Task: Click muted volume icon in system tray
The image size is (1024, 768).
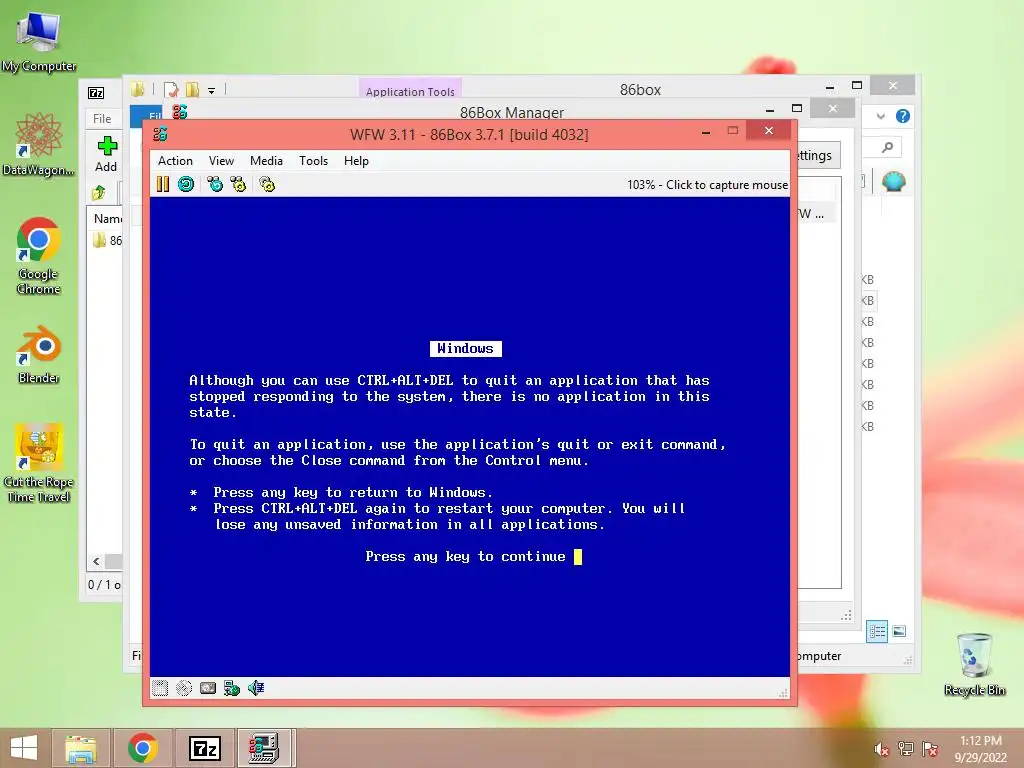Action: [882, 749]
